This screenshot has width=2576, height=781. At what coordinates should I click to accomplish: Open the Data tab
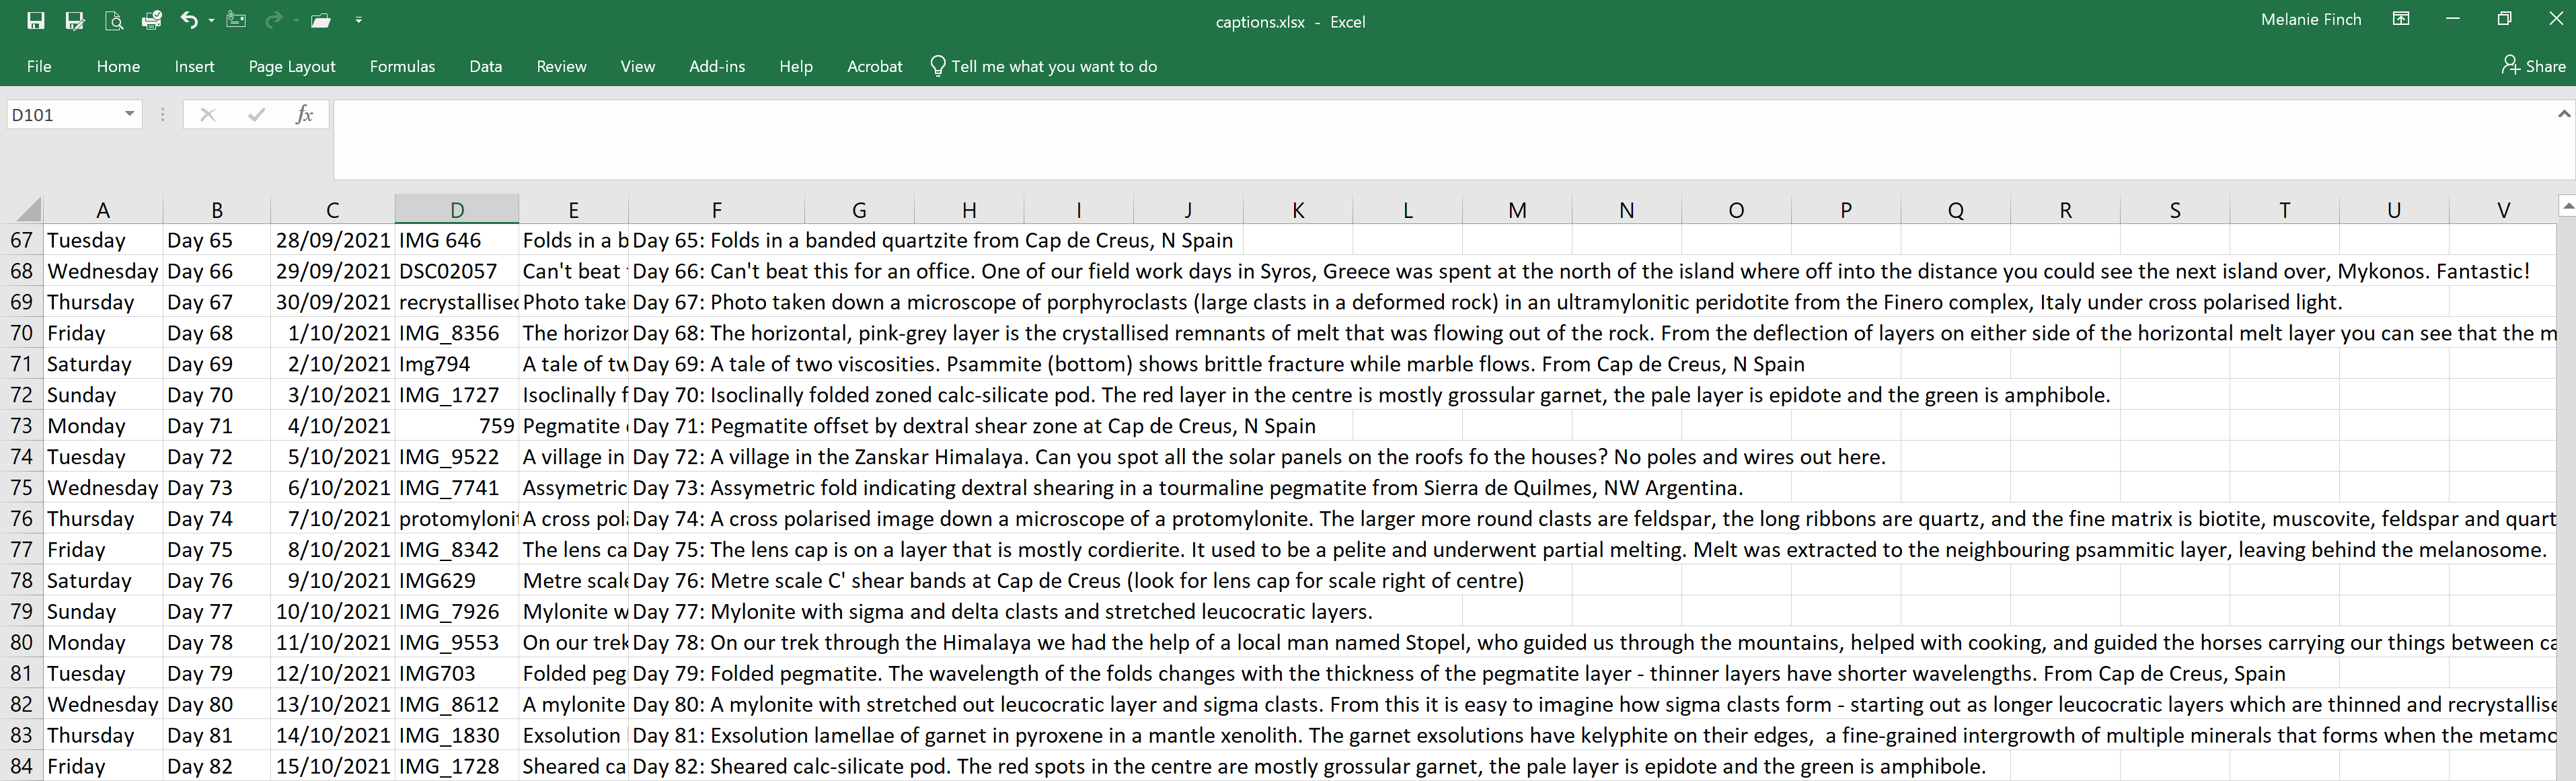(486, 66)
